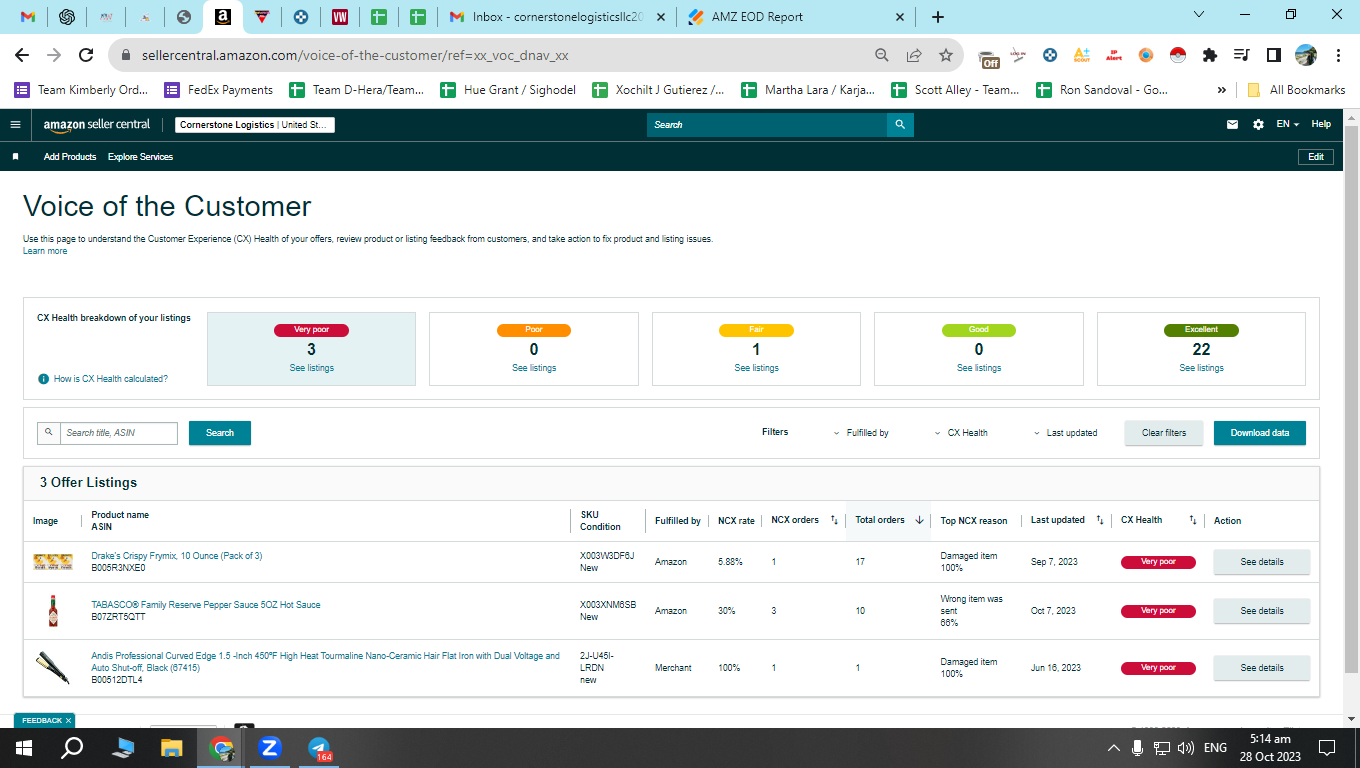Viewport: 1360px width, 768px height.
Task: Sort by Total orders arrow
Action: [x=919, y=520]
